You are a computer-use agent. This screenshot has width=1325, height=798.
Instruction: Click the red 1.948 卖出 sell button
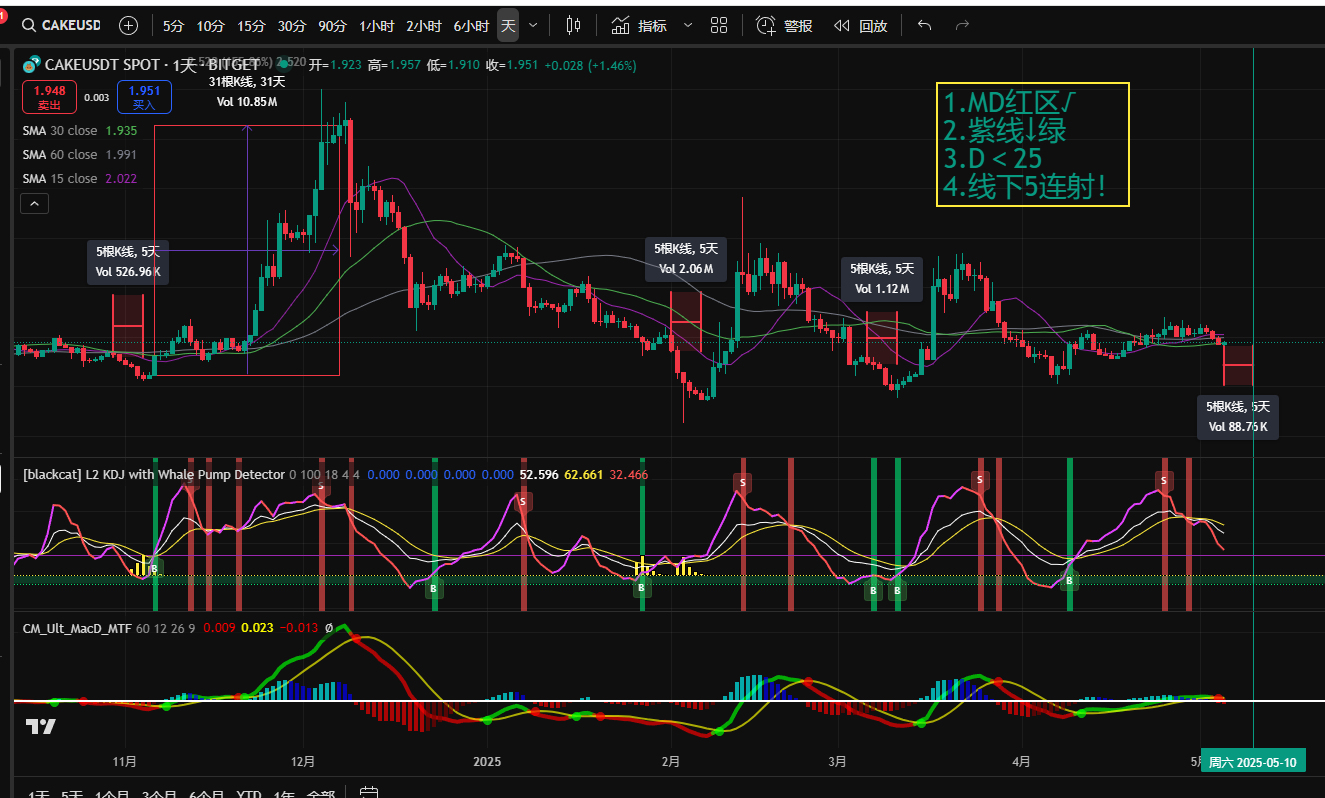(49, 97)
